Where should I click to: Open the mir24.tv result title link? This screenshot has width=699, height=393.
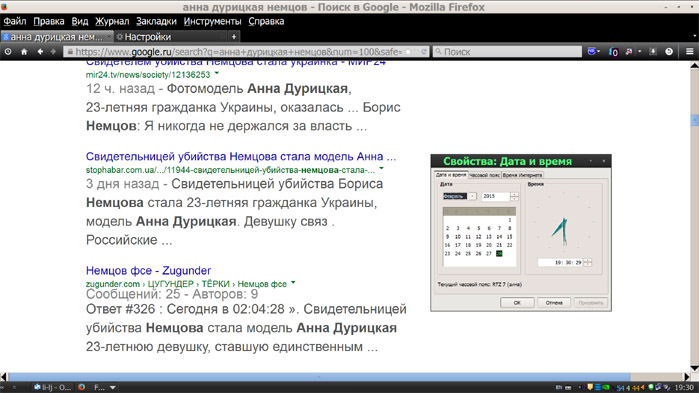[x=236, y=63]
